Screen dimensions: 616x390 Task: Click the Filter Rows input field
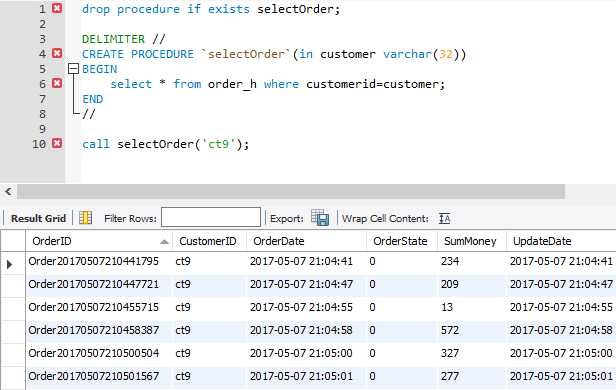(211, 217)
